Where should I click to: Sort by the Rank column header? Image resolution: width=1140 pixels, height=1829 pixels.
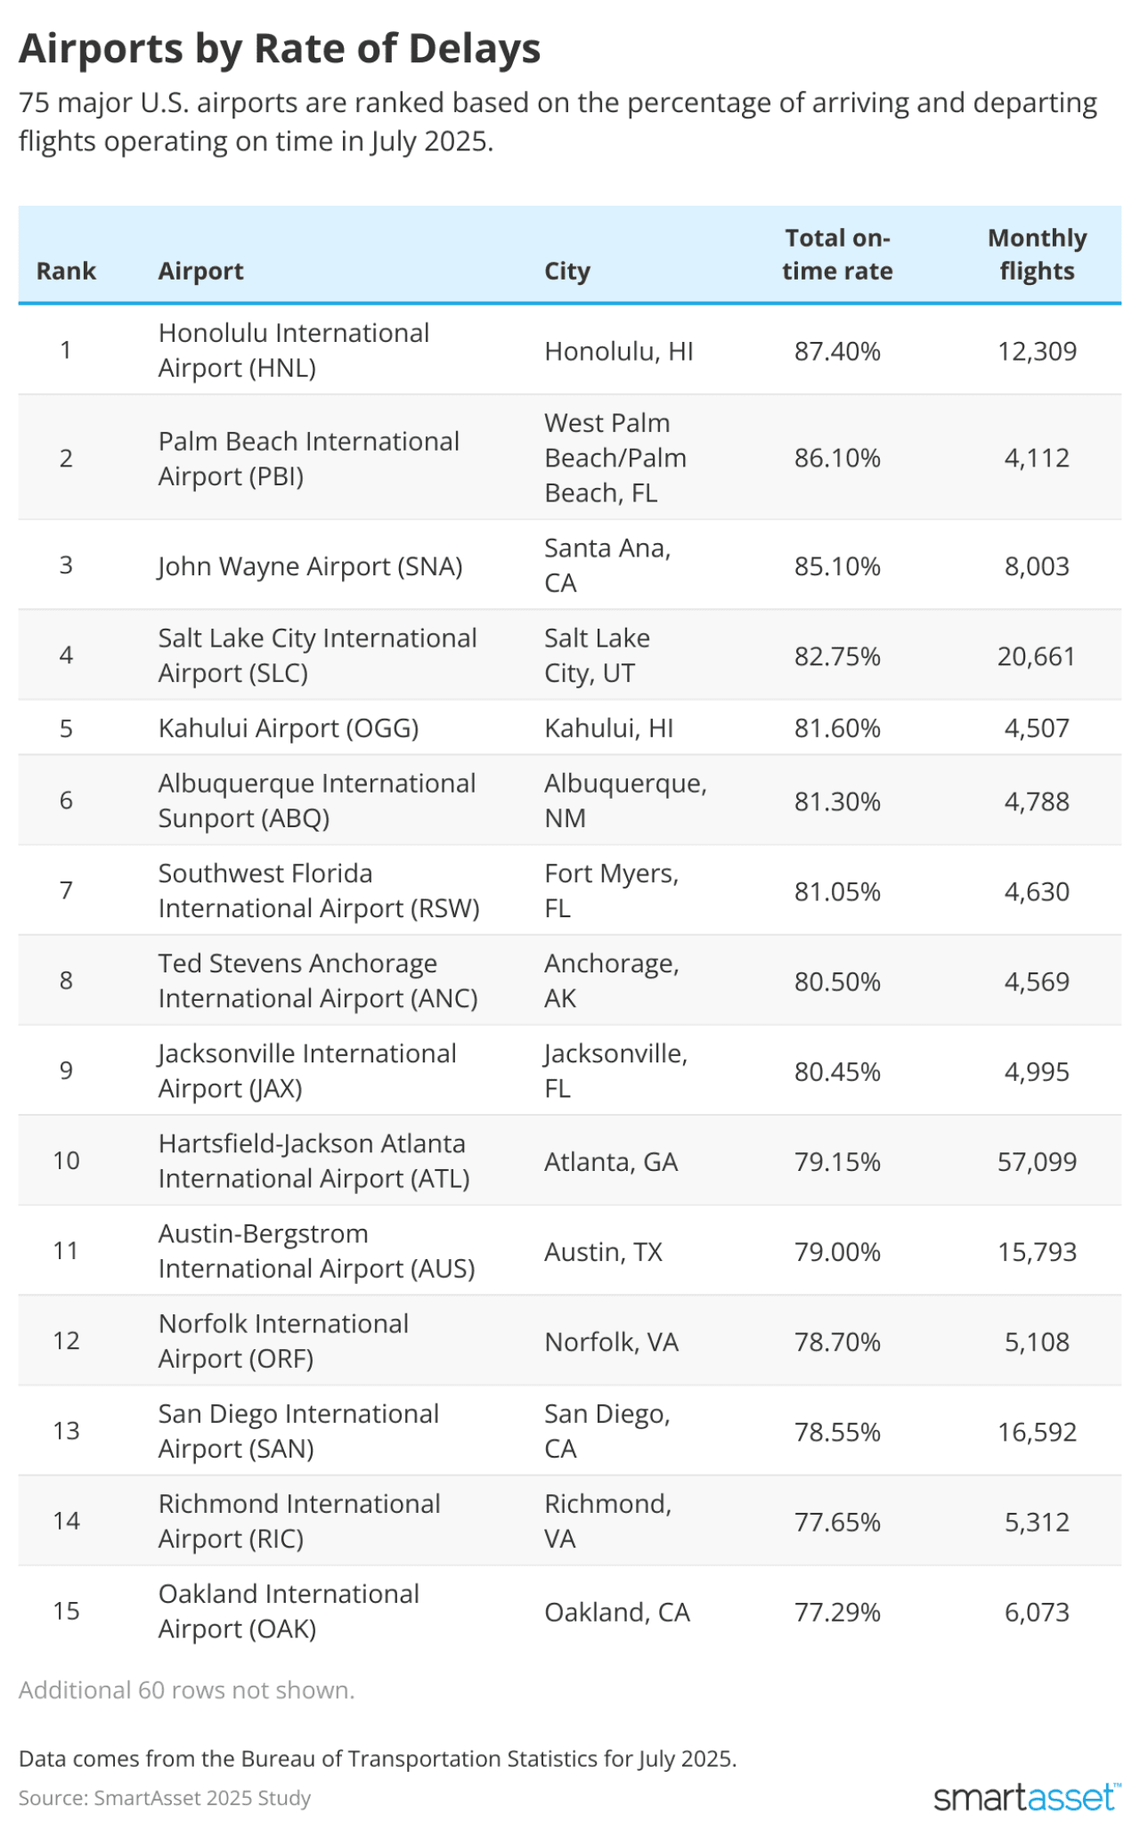tap(66, 271)
